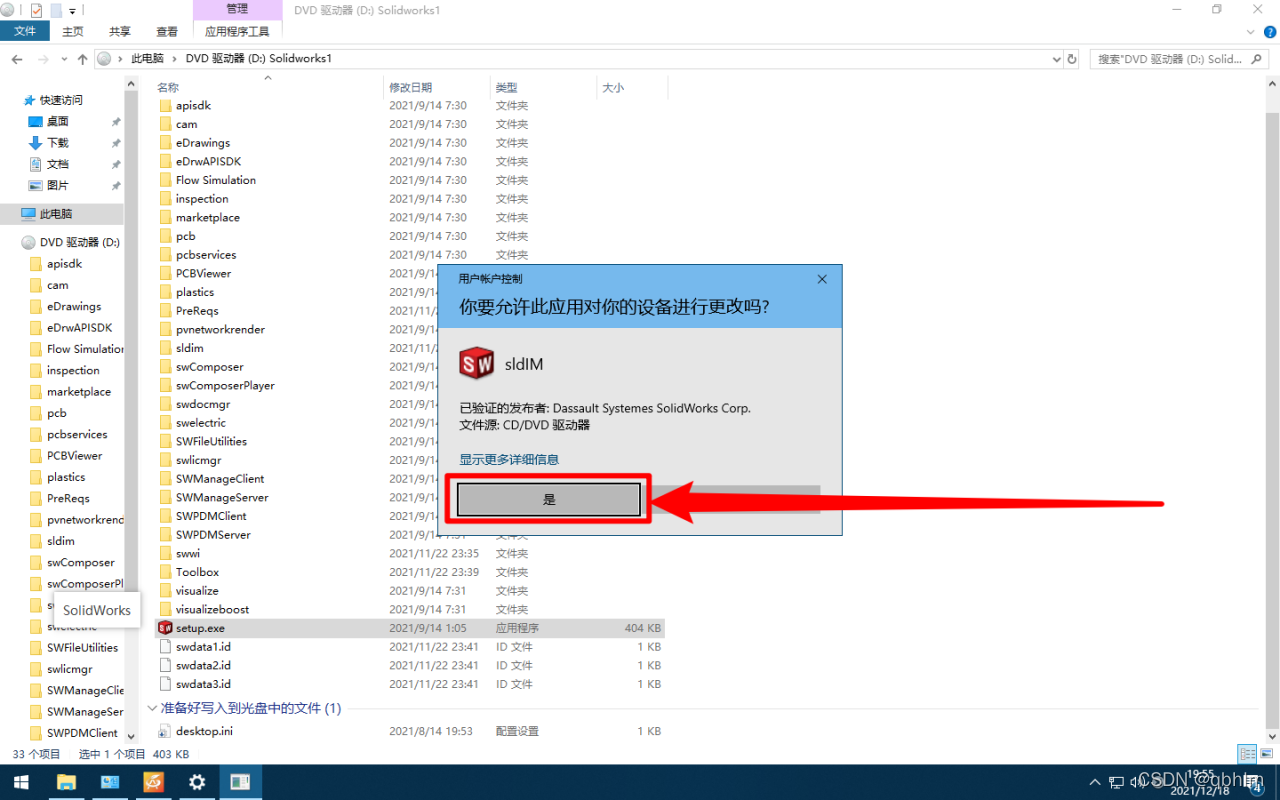Image resolution: width=1280 pixels, height=800 pixels.
Task: Select This PC in navigation pane
Action: pos(62,214)
